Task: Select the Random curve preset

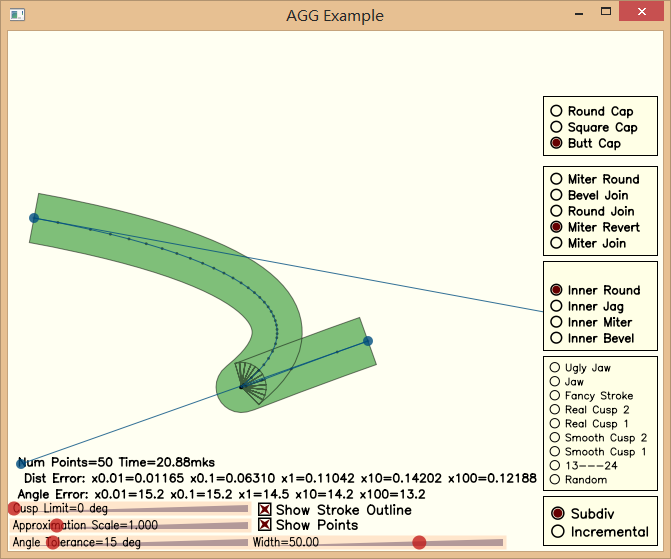Action: coord(578,479)
